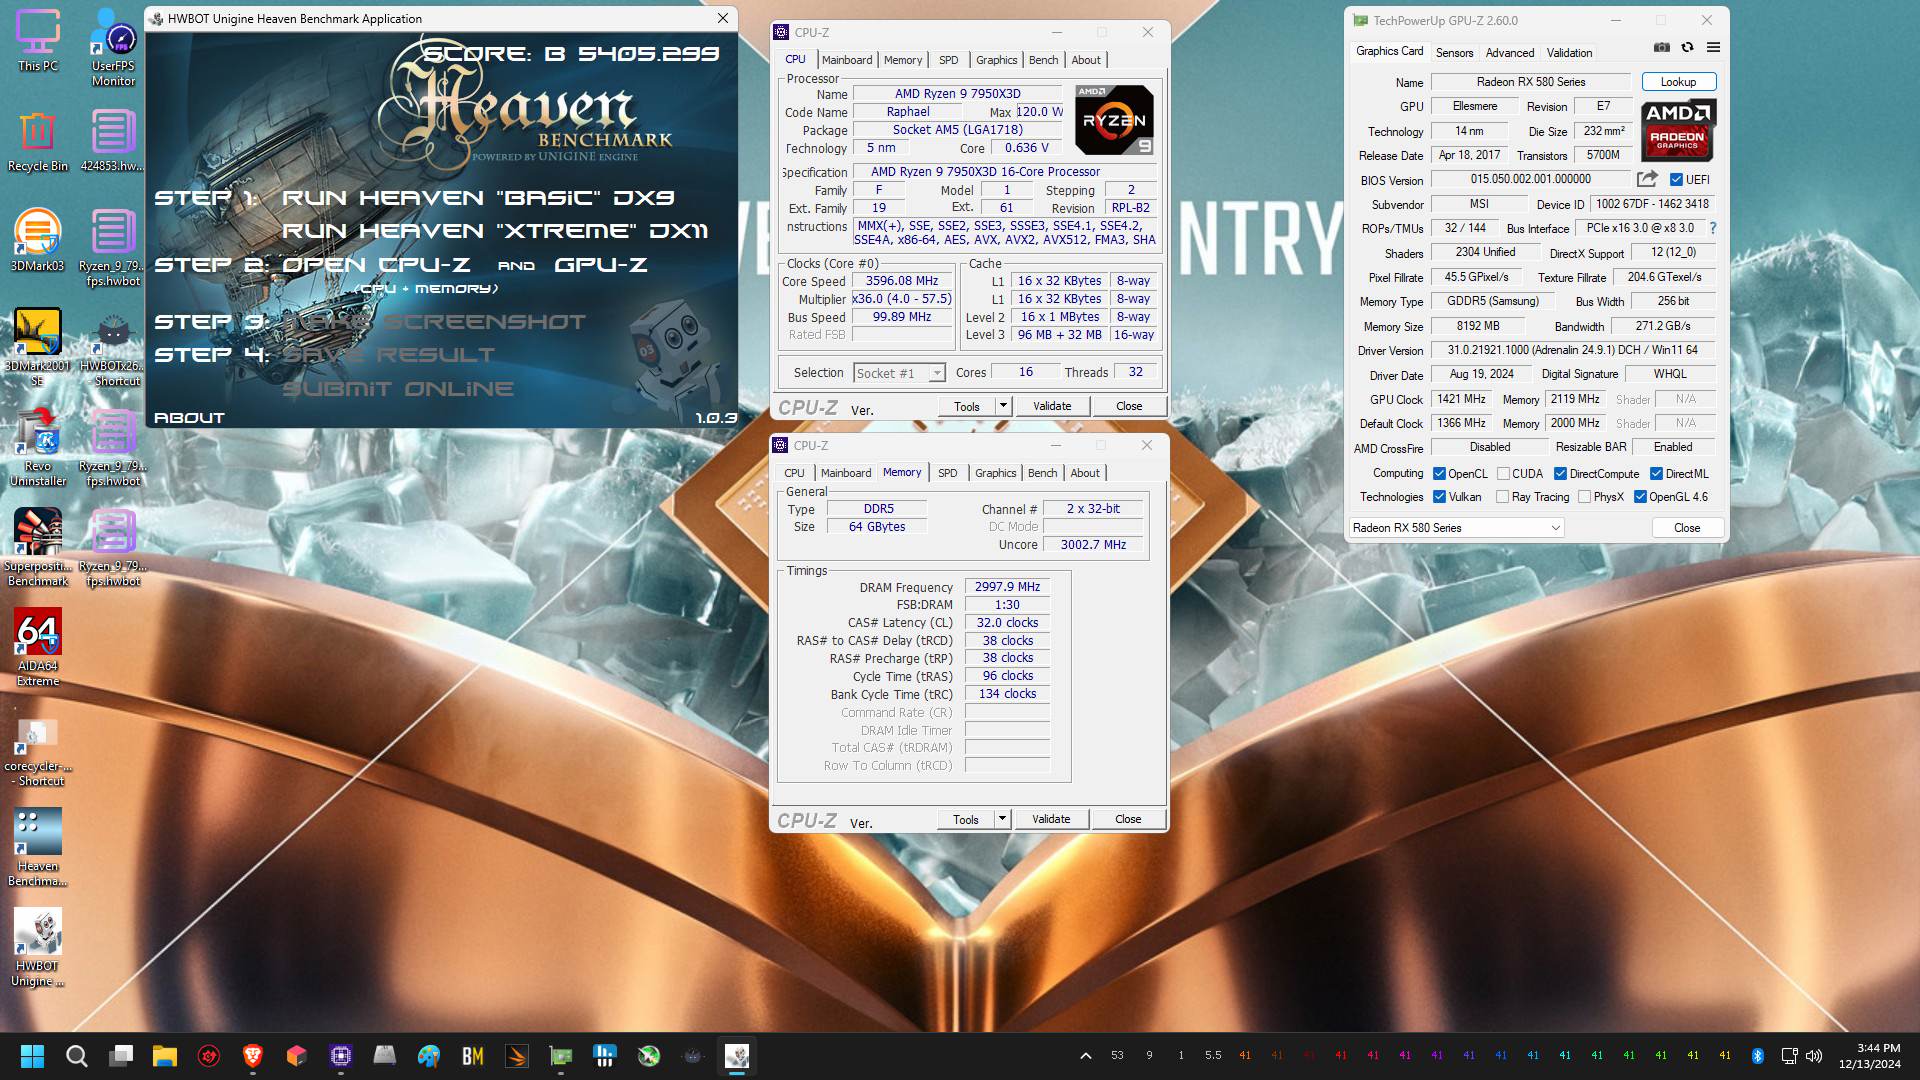1920x1080 pixels.
Task: Switch to SPD tab in top CPU-Z
Action: (x=948, y=60)
